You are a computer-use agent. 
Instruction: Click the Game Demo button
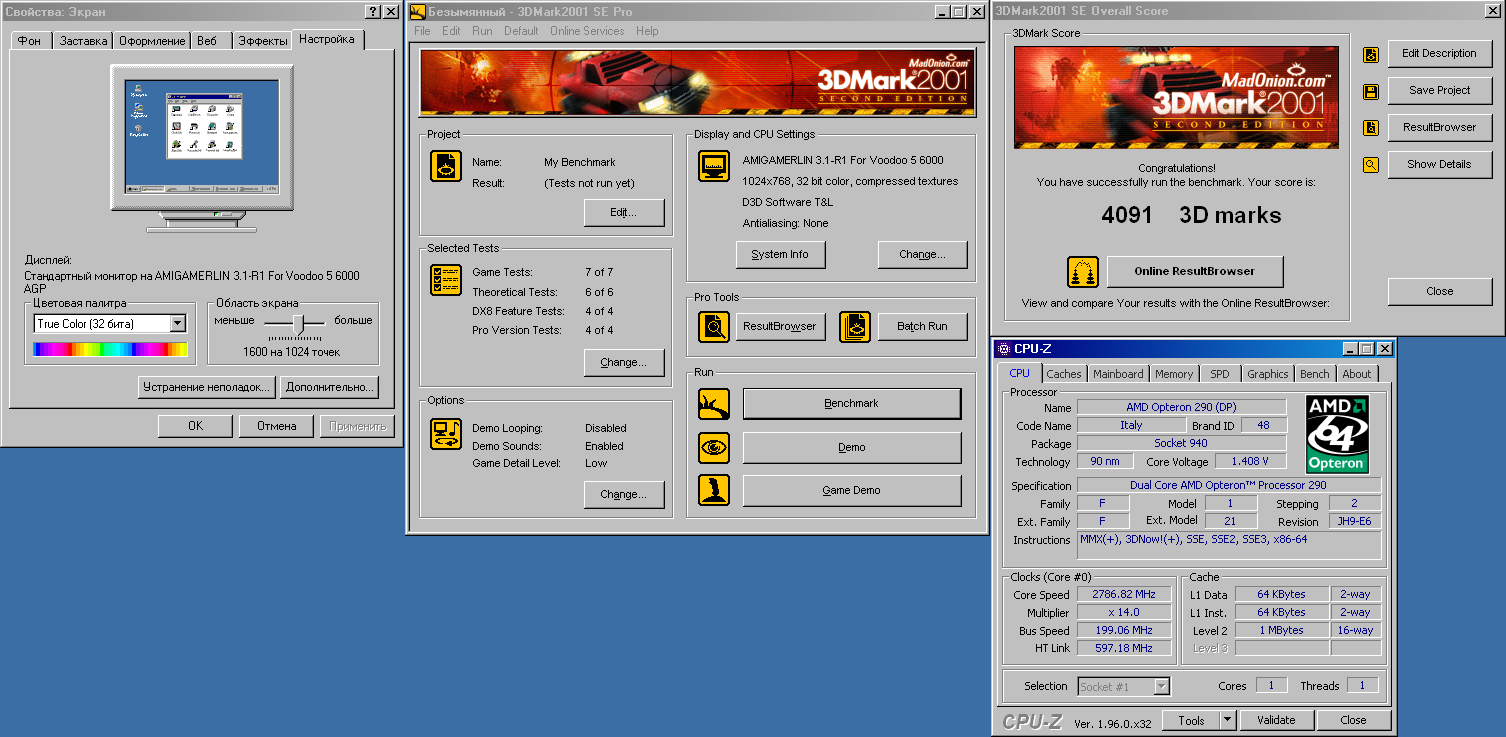852,490
